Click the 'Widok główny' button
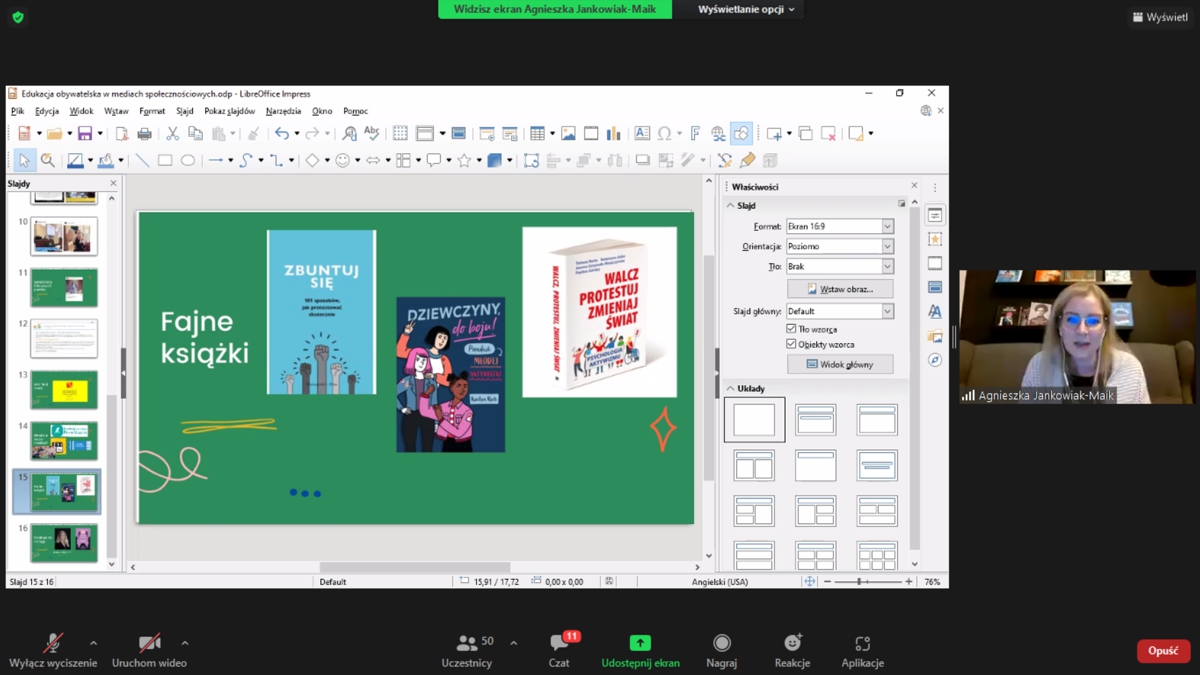 click(x=840, y=365)
